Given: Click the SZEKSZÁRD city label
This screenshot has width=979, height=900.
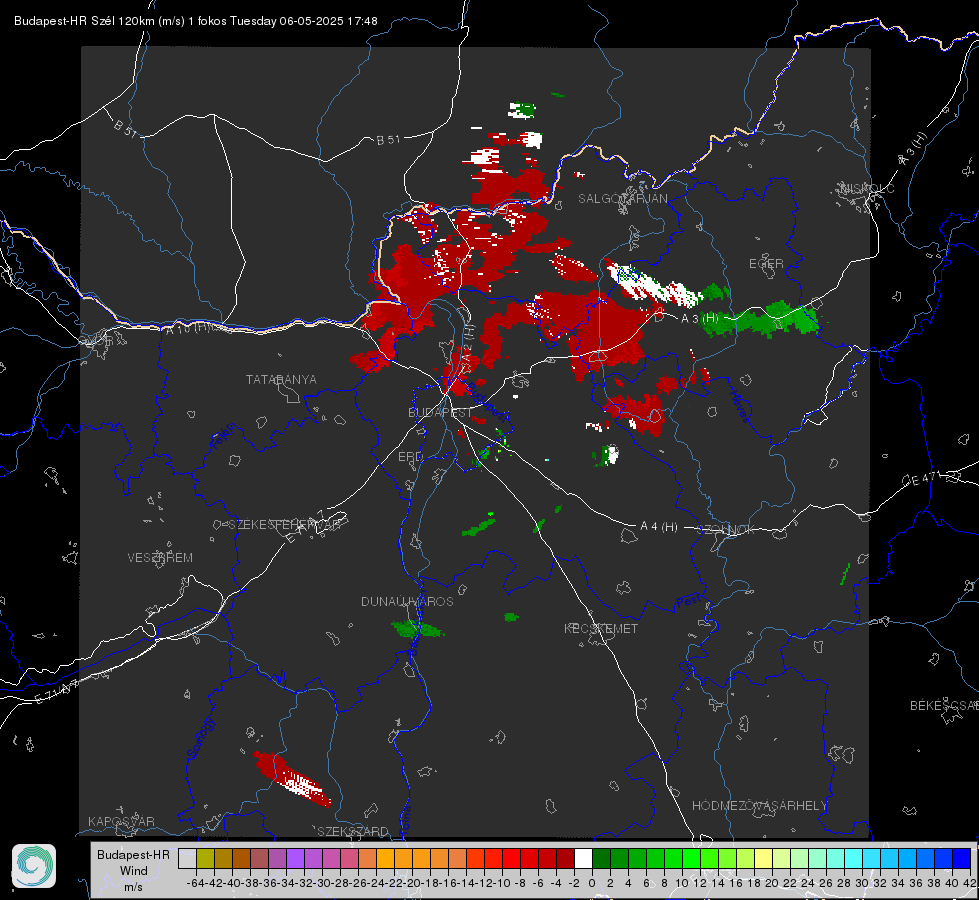Looking at the screenshot, I should 353,831.
